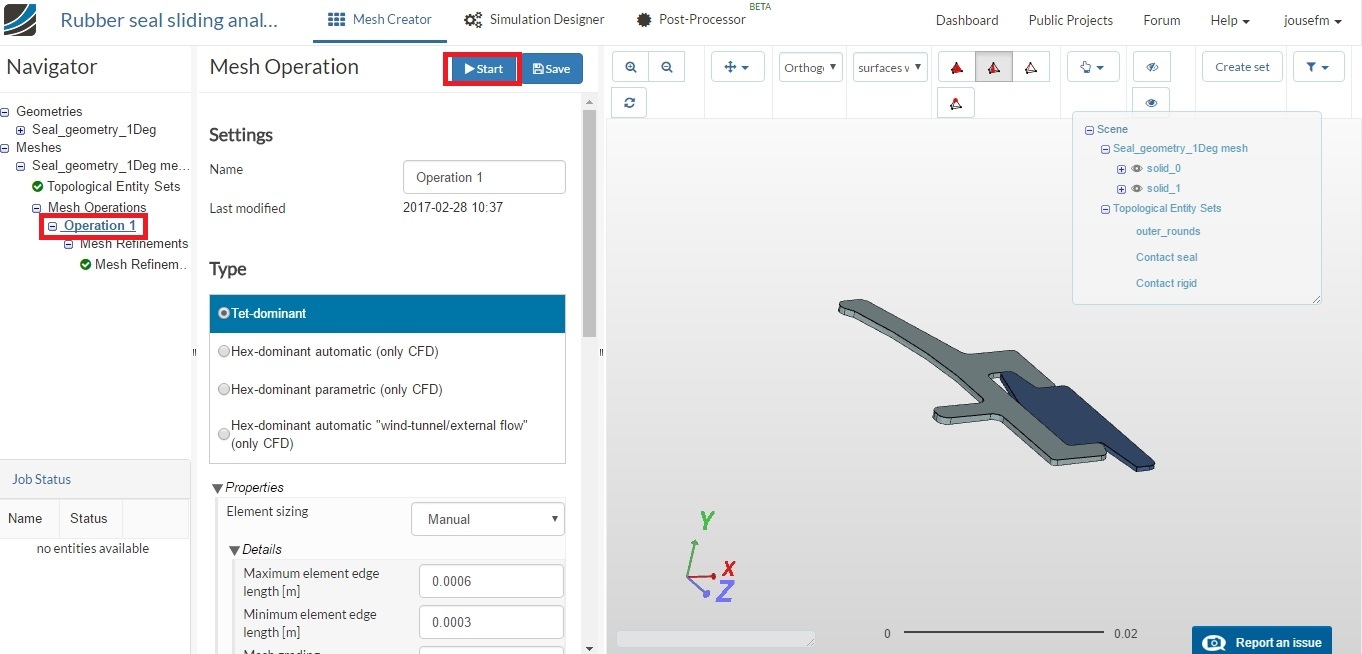Image resolution: width=1362 pixels, height=654 pixels.
Task: Open the surfaces render mode dropdown
Action: pyautogui.click(x=890, y=67)
